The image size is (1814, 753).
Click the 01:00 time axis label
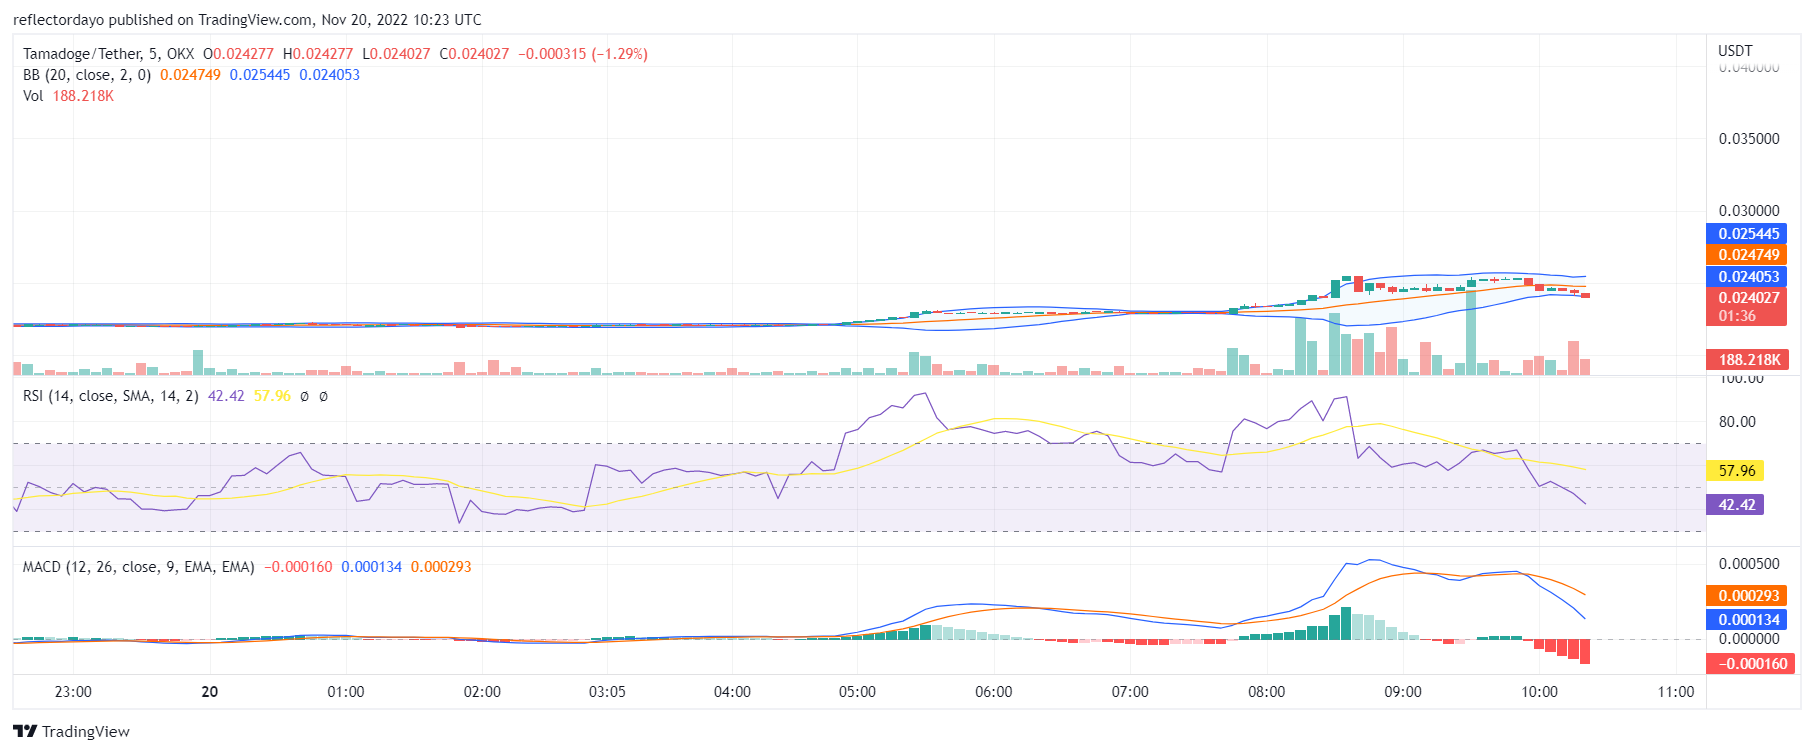pos(346,692)
